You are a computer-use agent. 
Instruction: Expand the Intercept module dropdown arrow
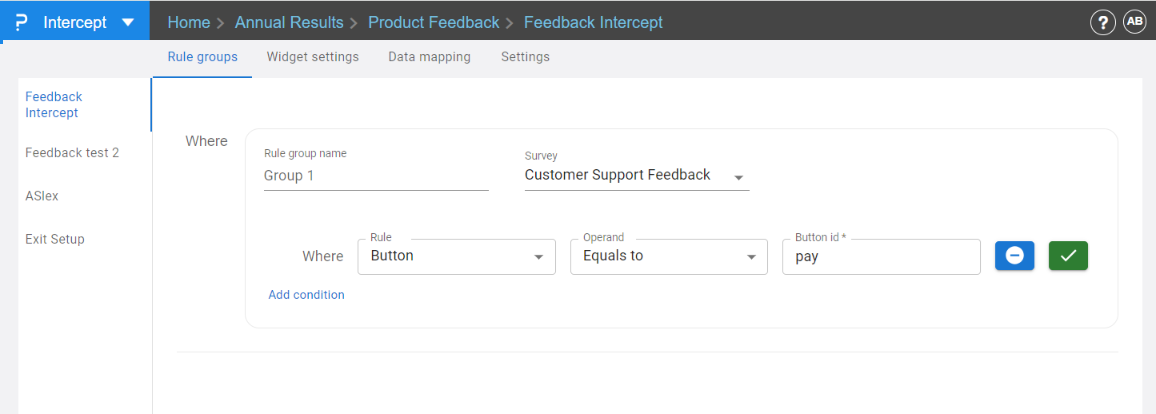[127, 22]
